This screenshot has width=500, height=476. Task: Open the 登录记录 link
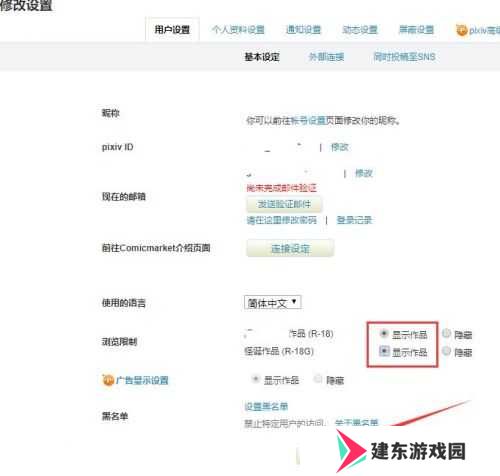click(x=354, y=220)
